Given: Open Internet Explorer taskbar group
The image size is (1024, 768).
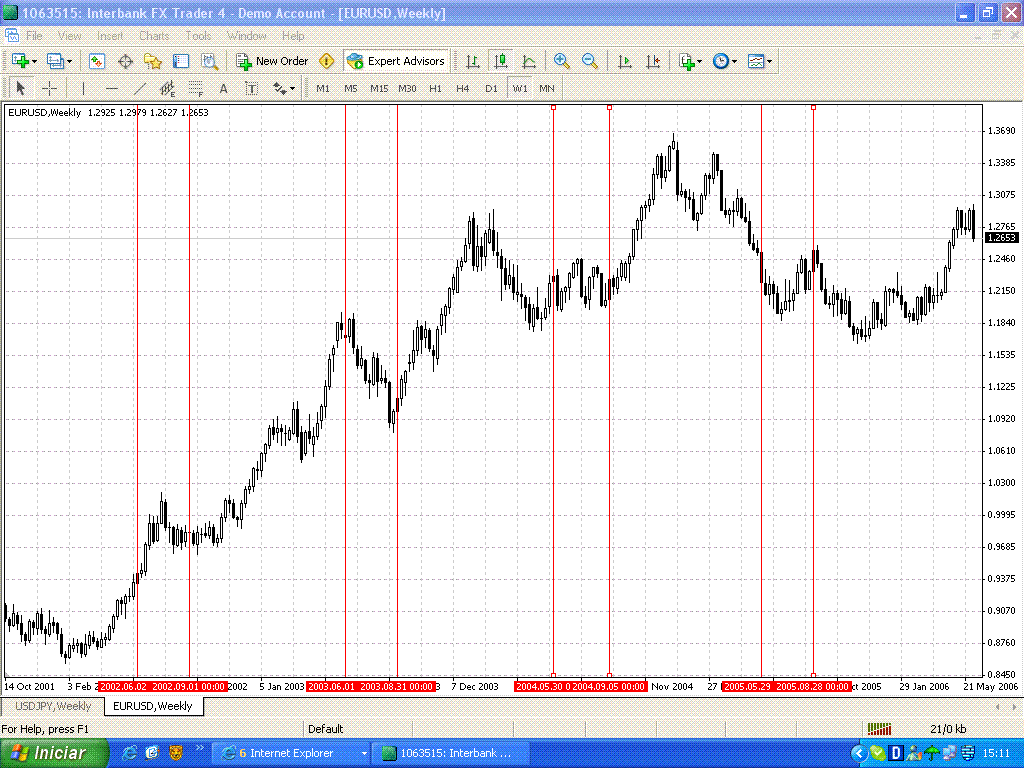Looking at the screenshot, I should 293,753.
